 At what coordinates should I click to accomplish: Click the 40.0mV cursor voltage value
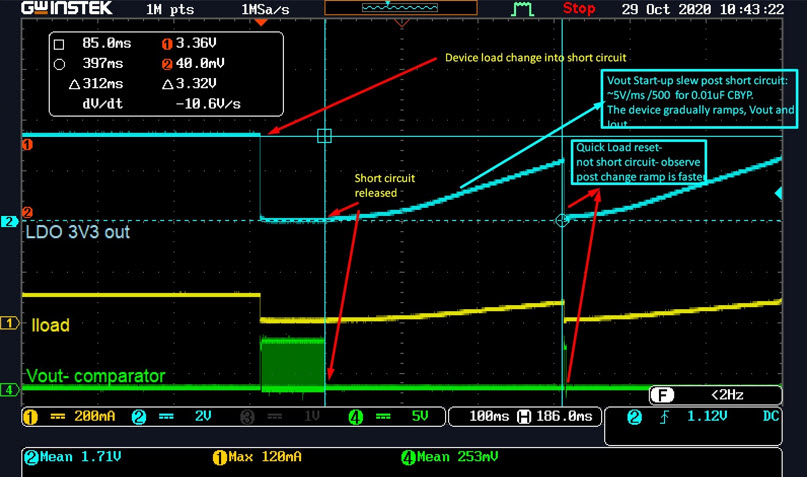[200, 64]
